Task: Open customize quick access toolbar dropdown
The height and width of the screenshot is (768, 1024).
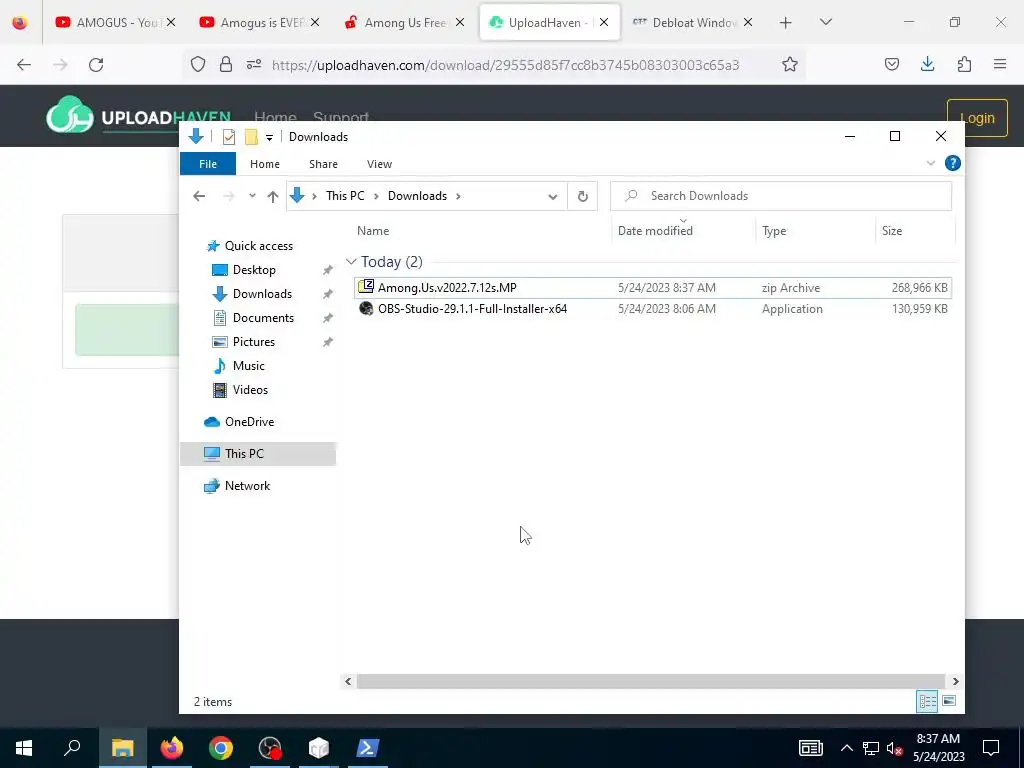Action: point(269,138)
